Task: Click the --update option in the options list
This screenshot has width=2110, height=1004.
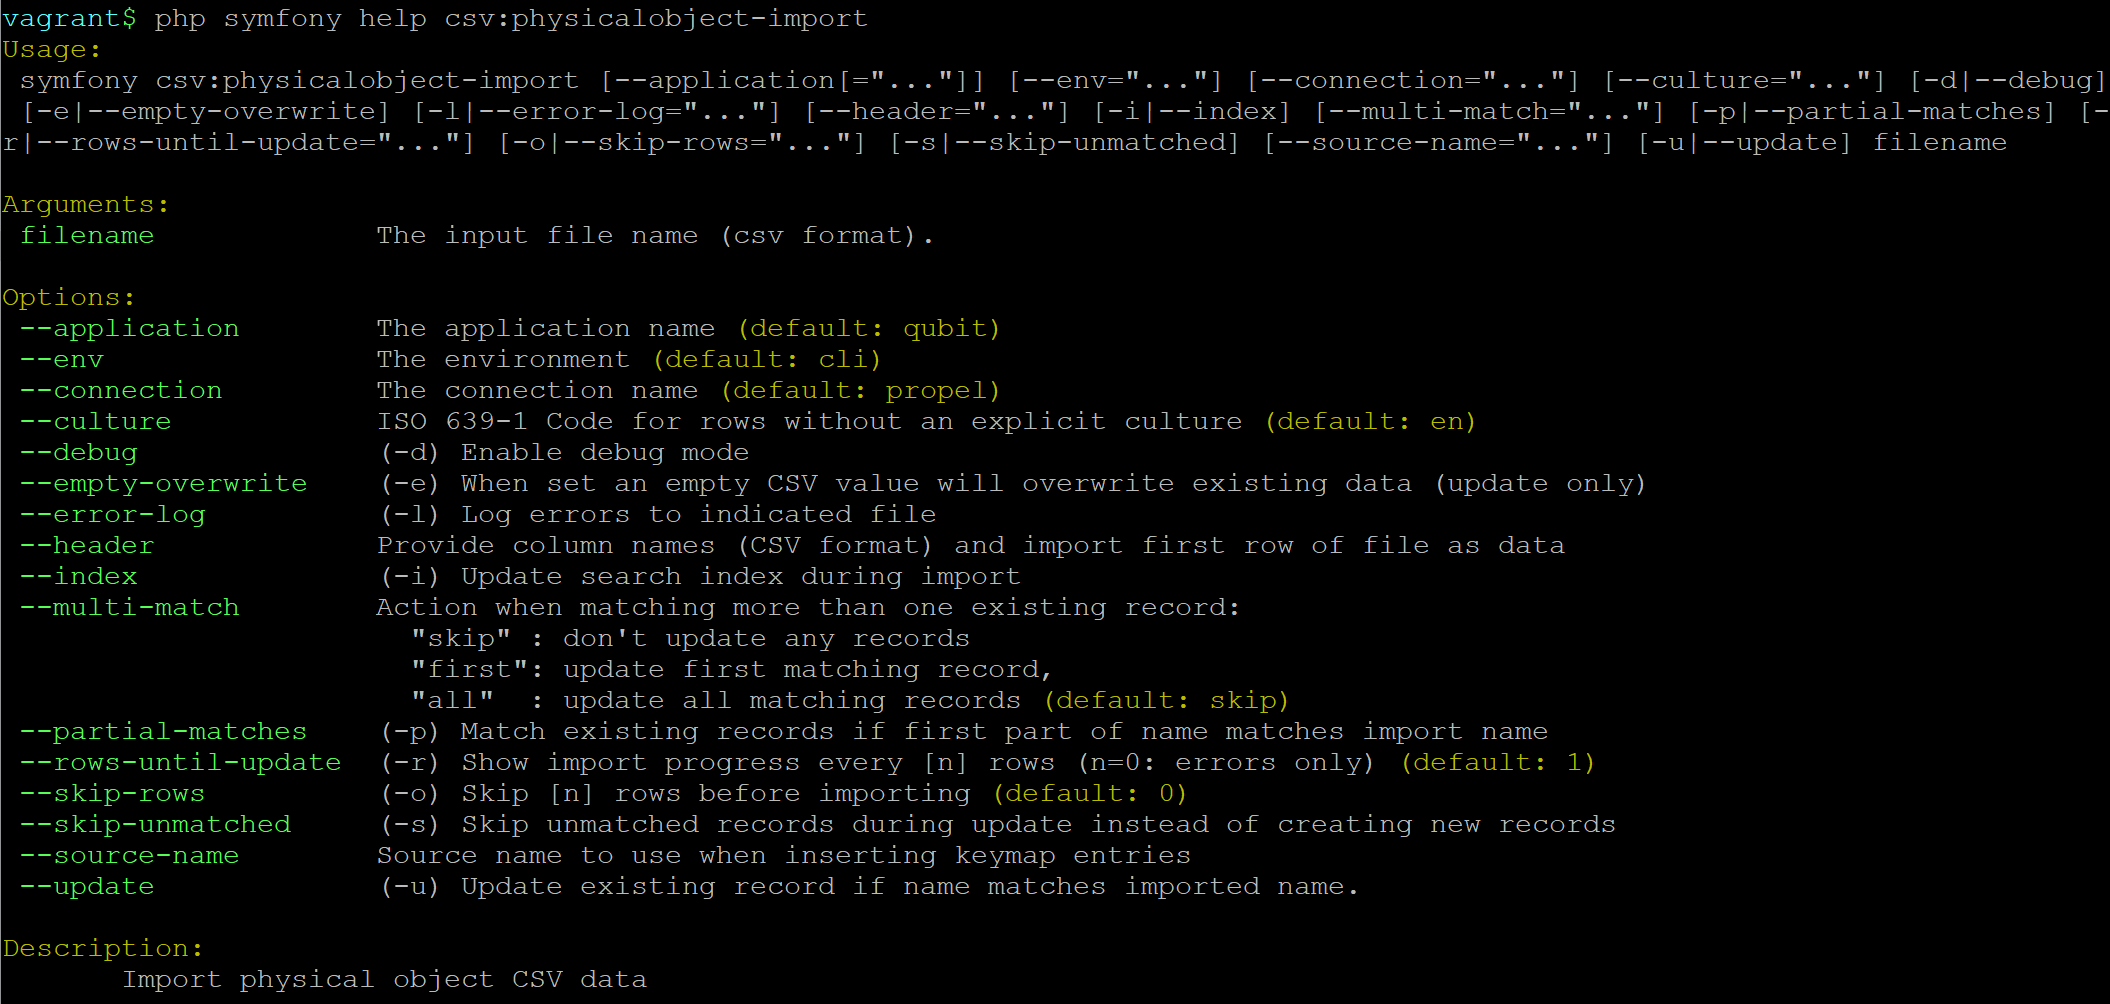Action: coord(87,887)
